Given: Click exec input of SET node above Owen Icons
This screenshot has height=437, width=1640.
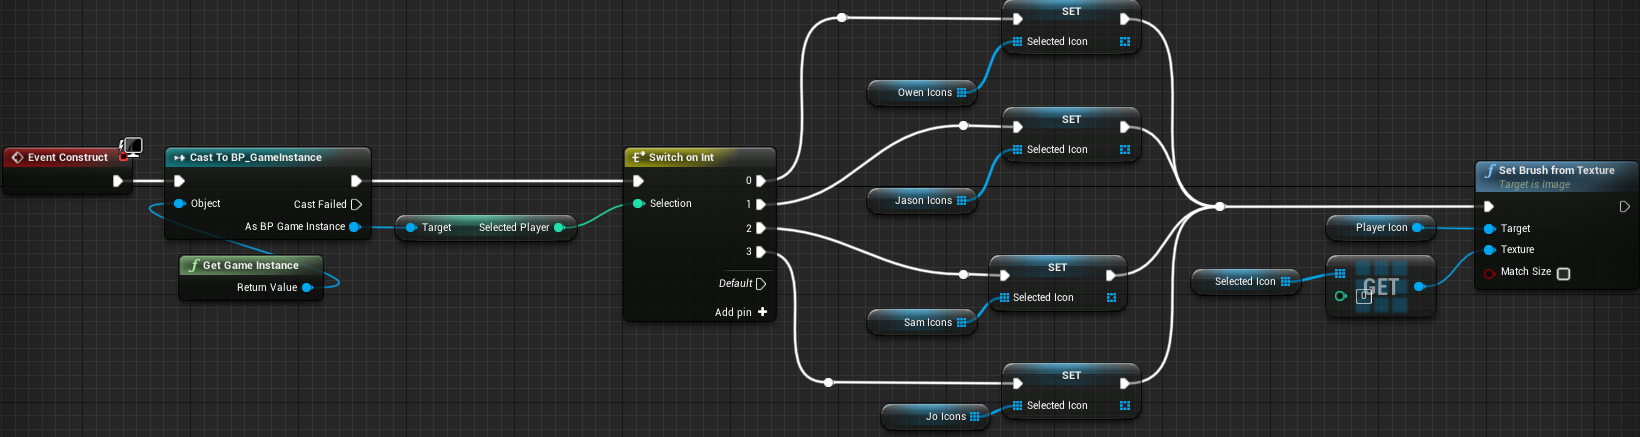Looking at the screenshot, I should coord(1018,19).
